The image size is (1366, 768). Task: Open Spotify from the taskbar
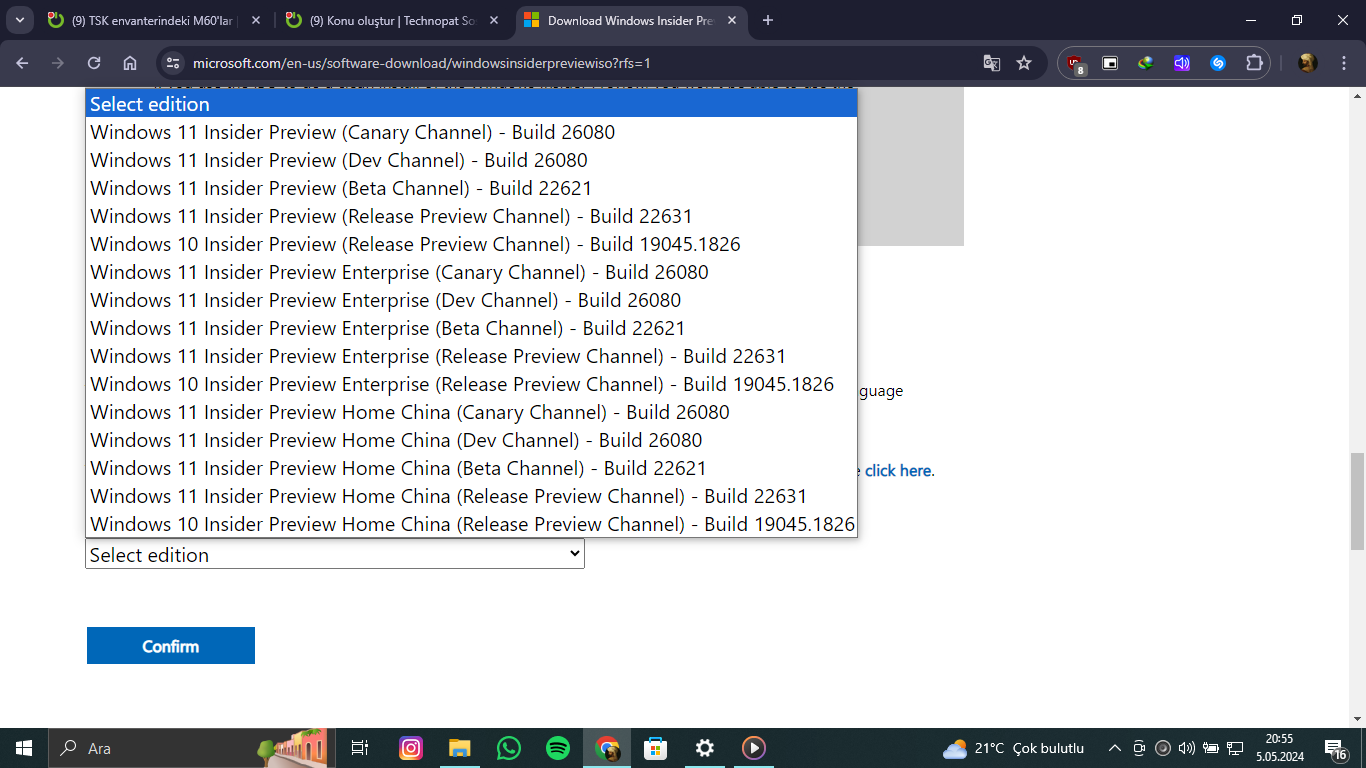tap(558, 748)
